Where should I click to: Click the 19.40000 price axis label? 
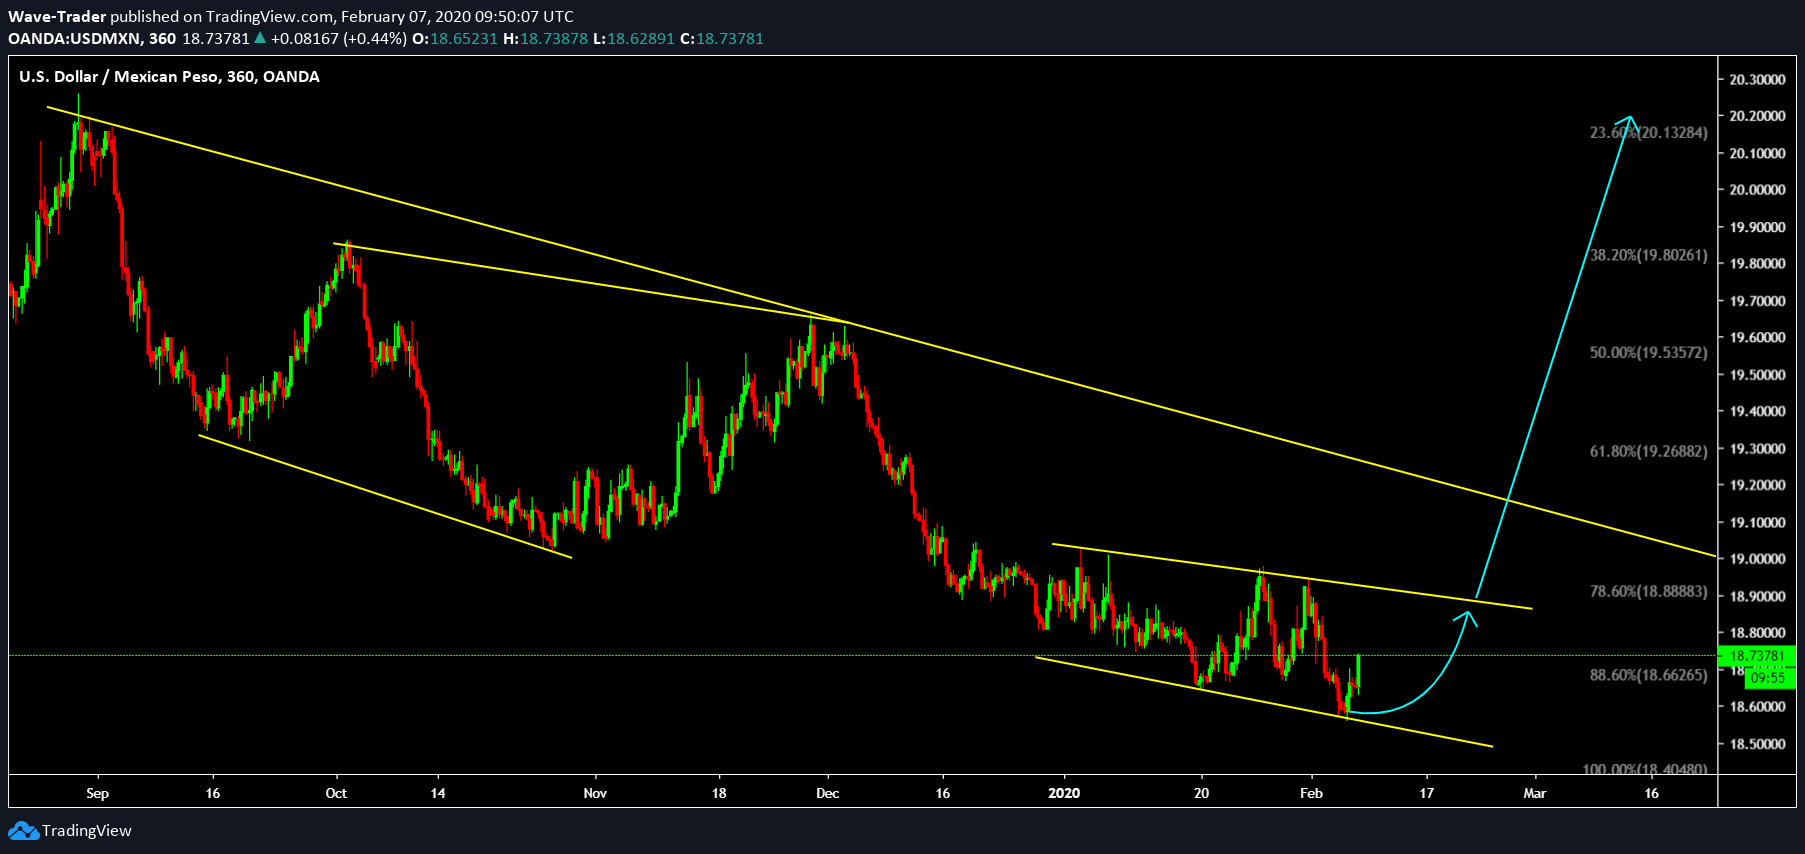[1757, 412]
